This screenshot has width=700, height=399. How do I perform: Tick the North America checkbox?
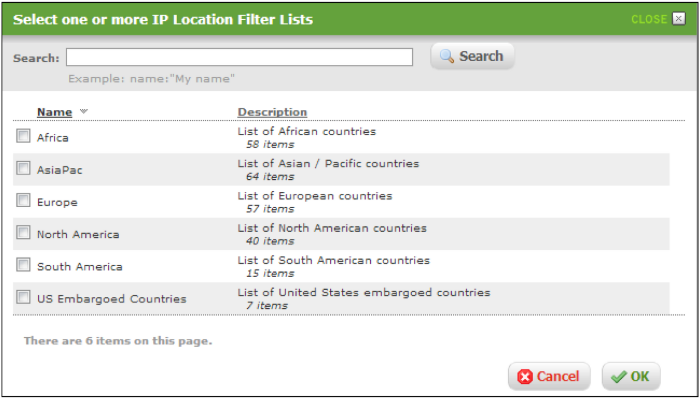[23, 232]
